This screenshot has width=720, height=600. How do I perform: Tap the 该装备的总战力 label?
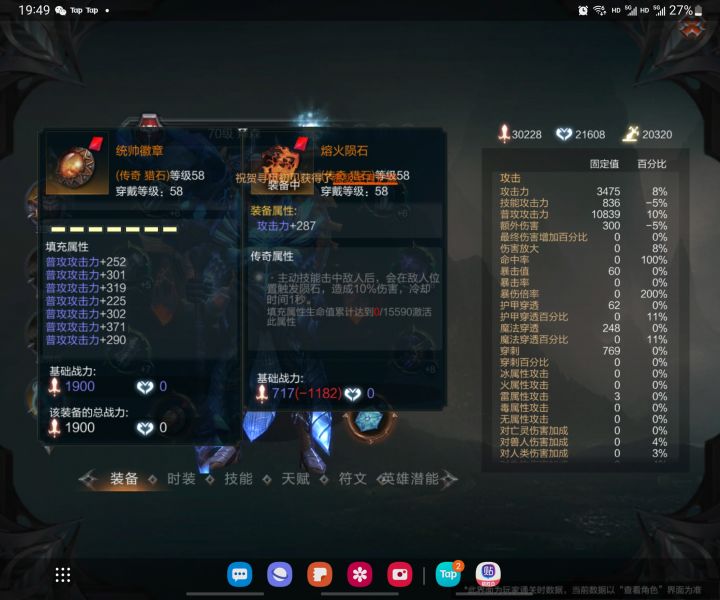(89, 412)
